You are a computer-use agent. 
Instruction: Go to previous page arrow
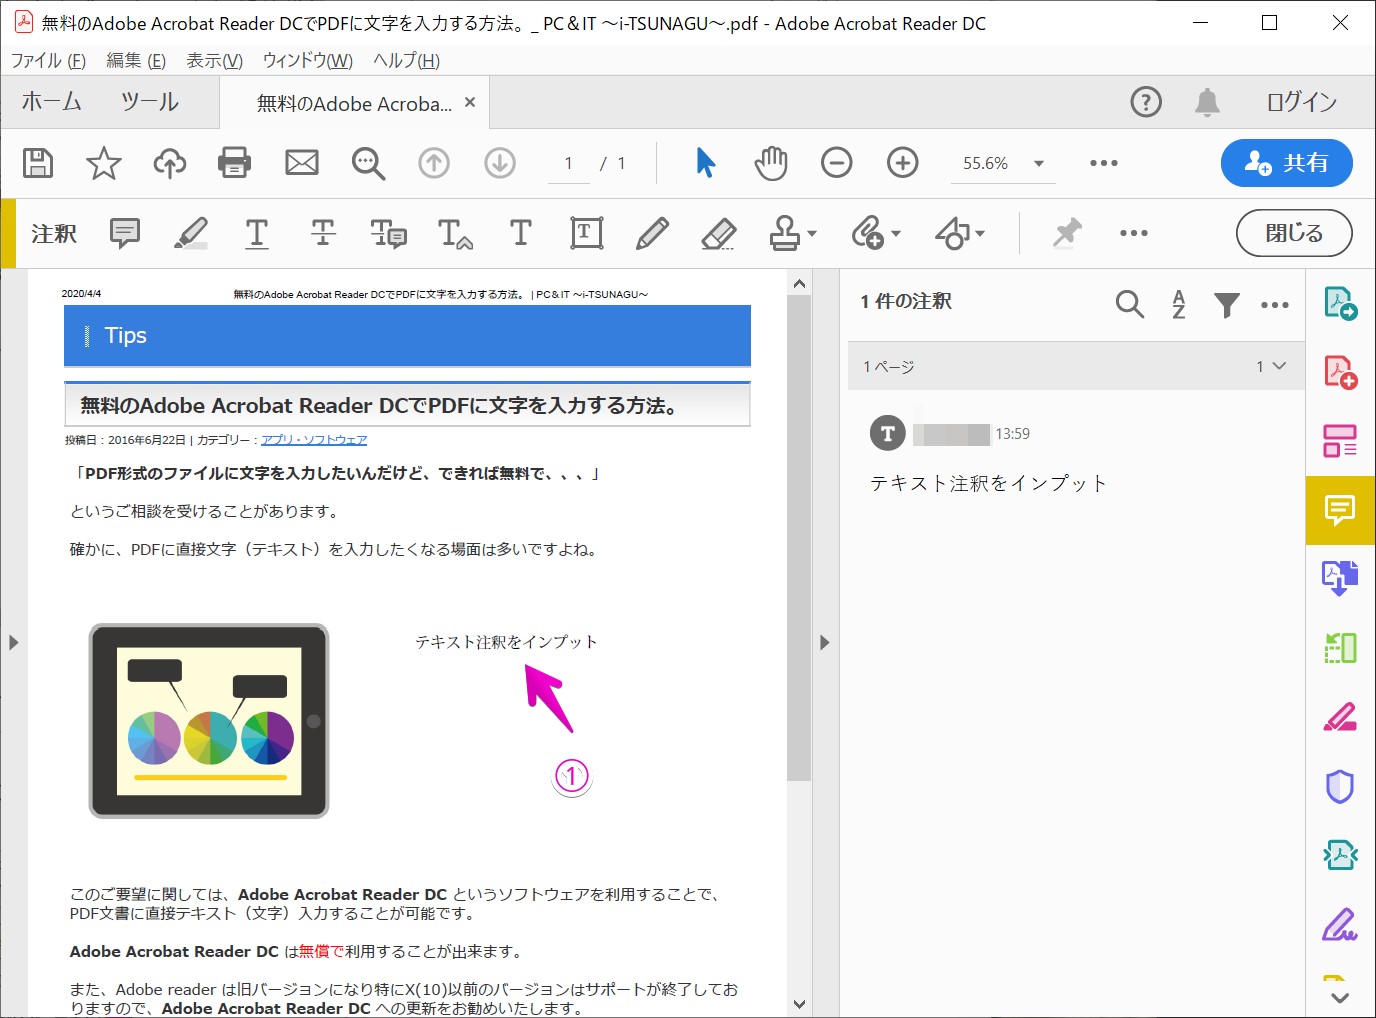pyautogui.click(x=434, y=163)
